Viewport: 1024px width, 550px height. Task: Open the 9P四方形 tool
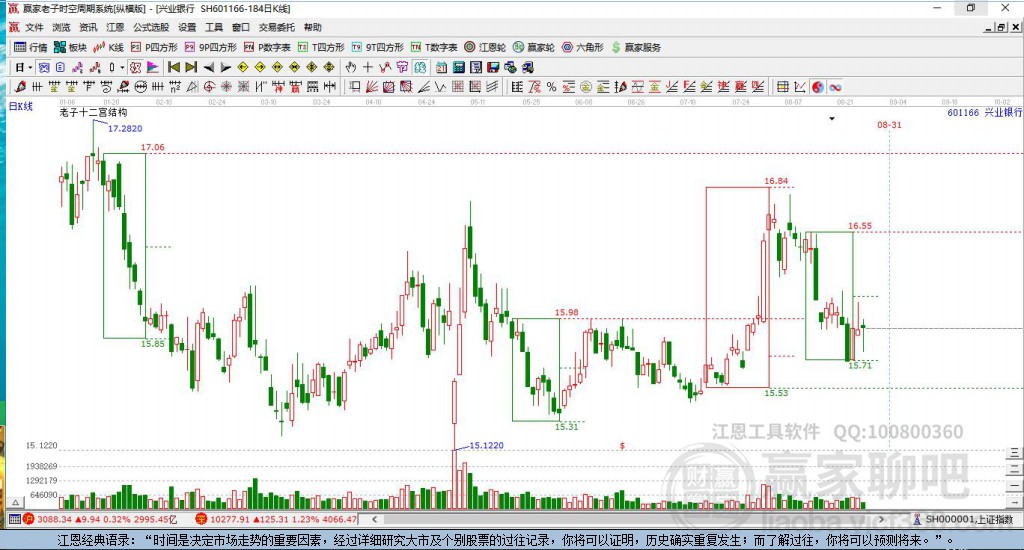(x=210, y=47)
